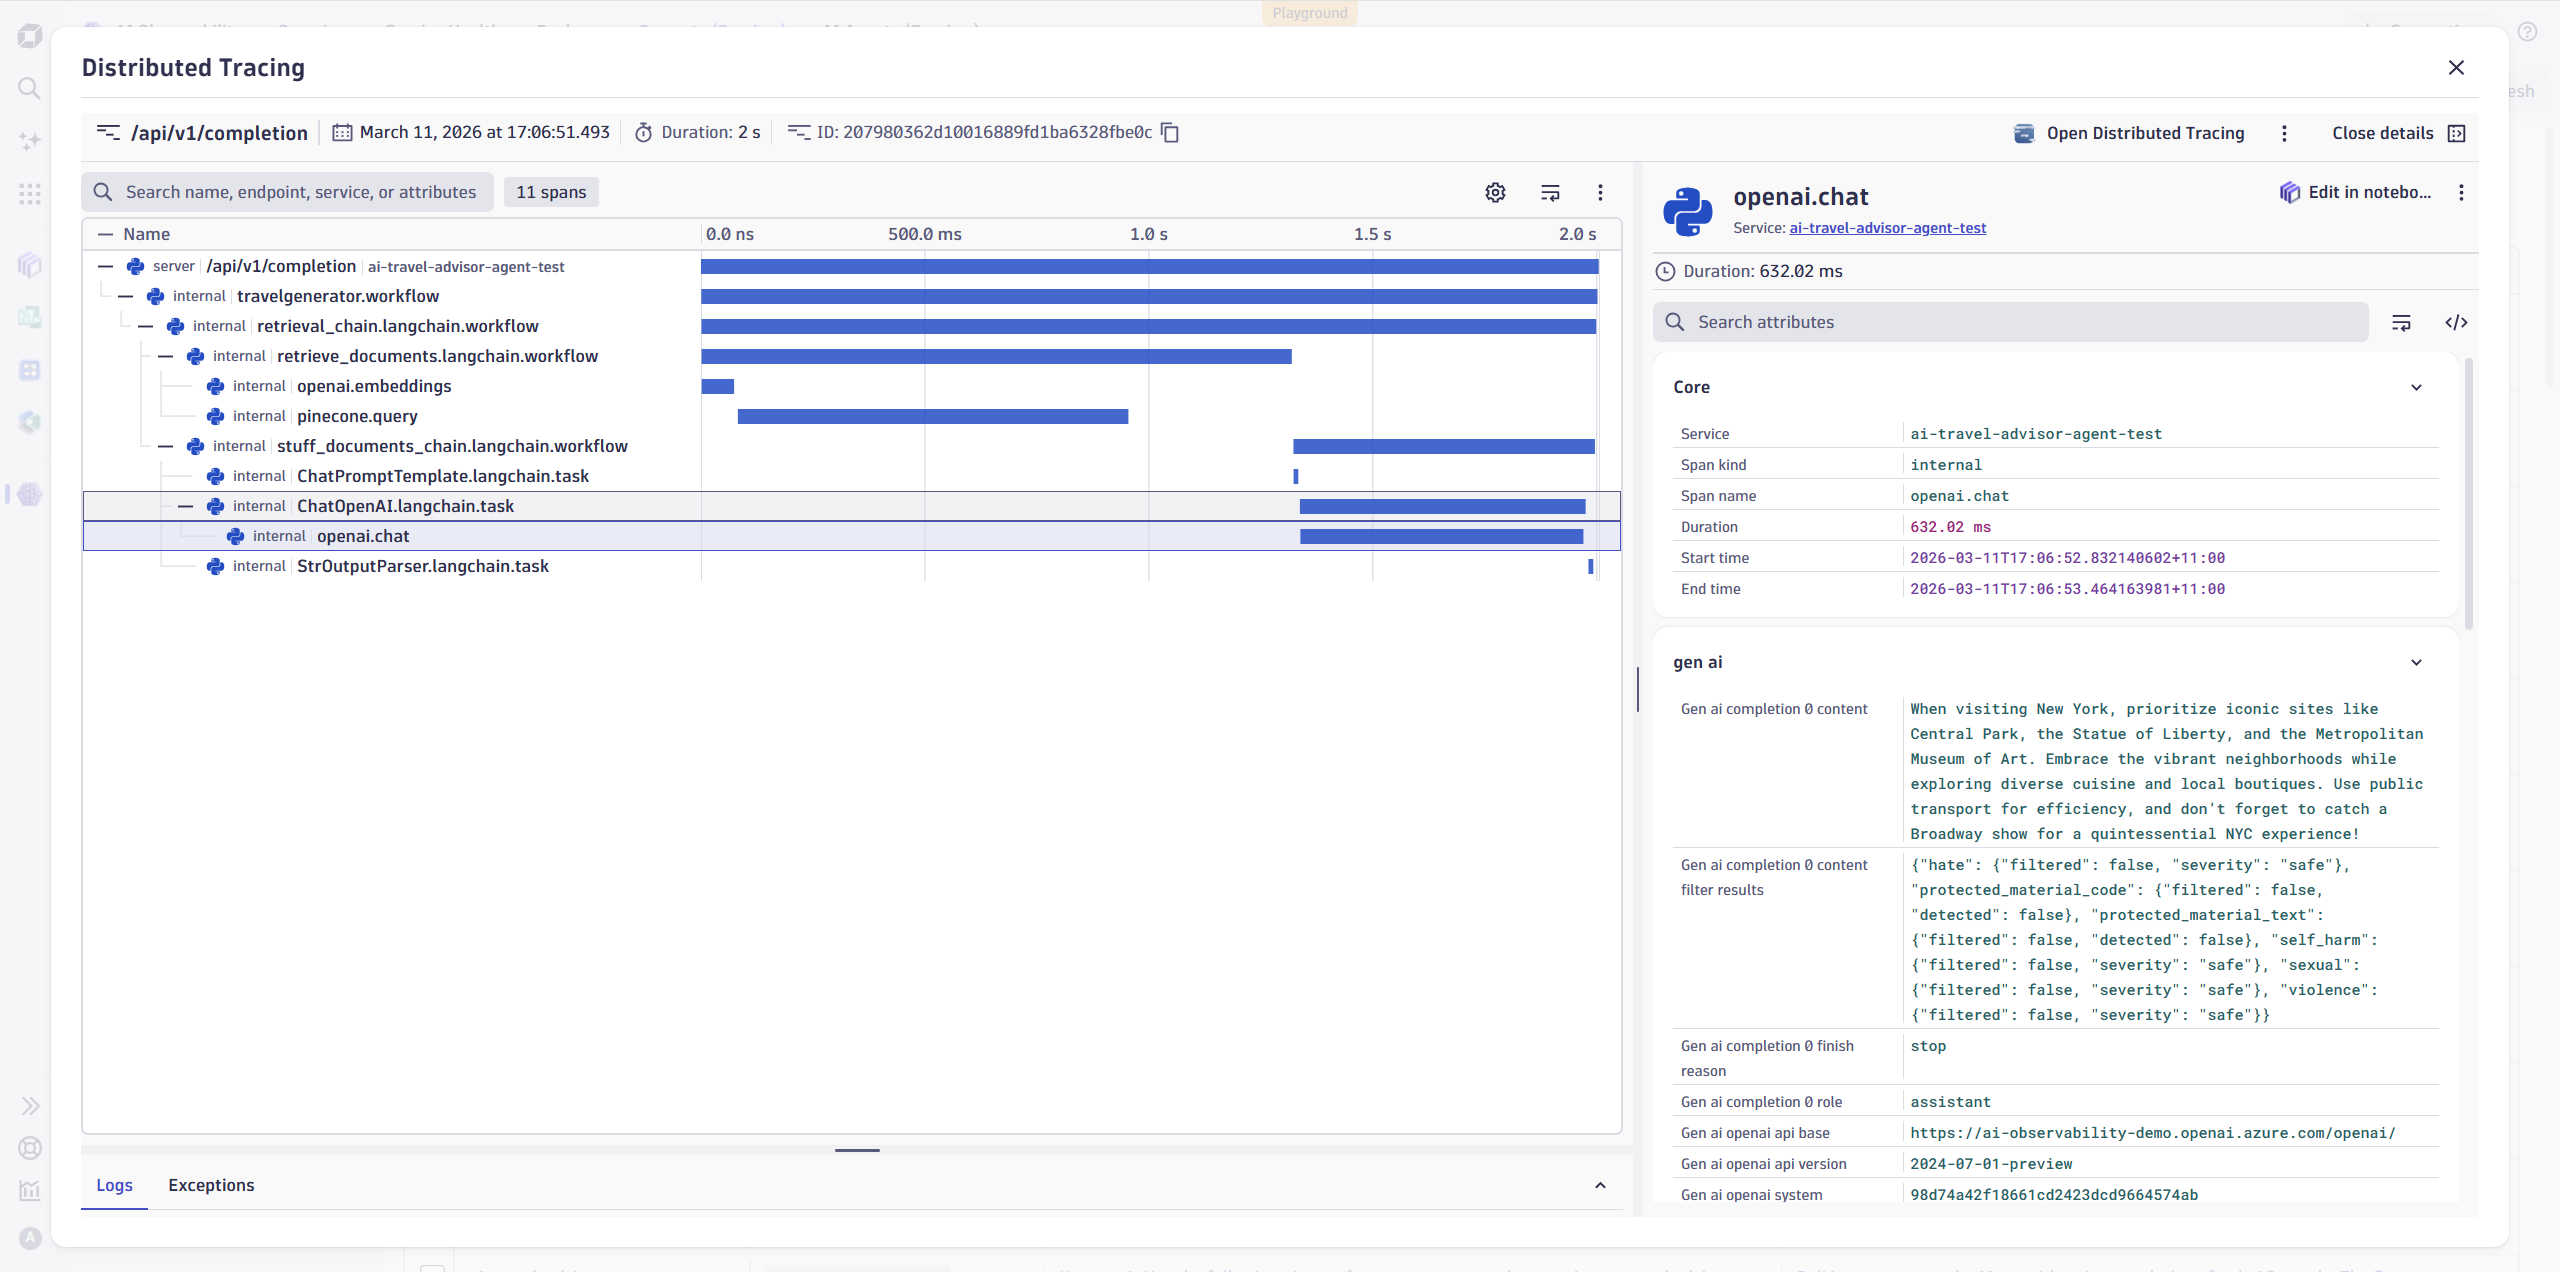Click the span search input field
Viewport: 2560px width, 1272px height.
(x=288, y=192)
